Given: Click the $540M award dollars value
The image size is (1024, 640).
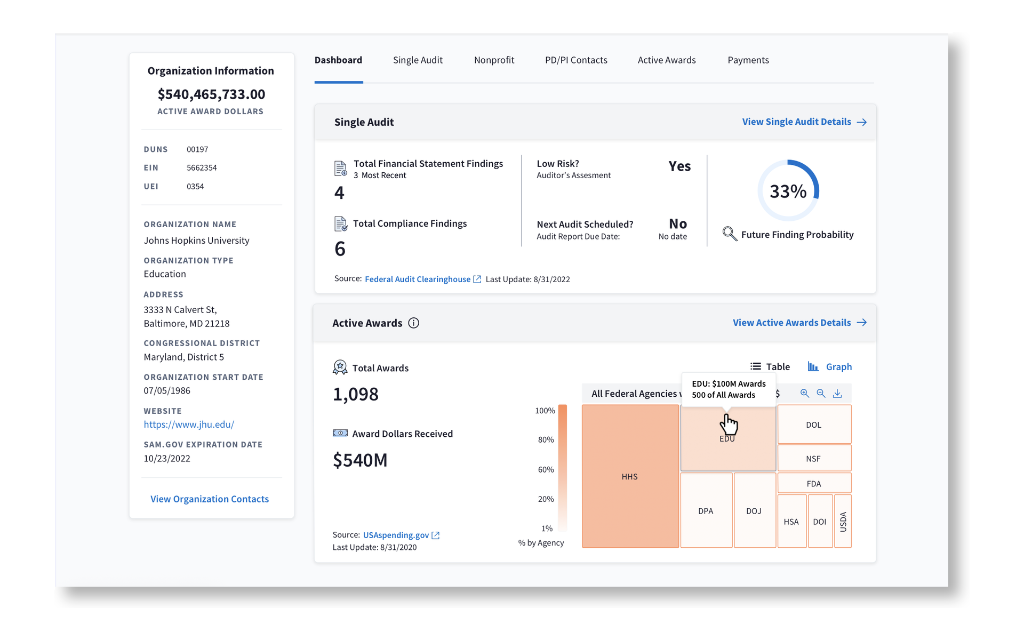Looking at the screenshot, I should [x=360, y=460].
